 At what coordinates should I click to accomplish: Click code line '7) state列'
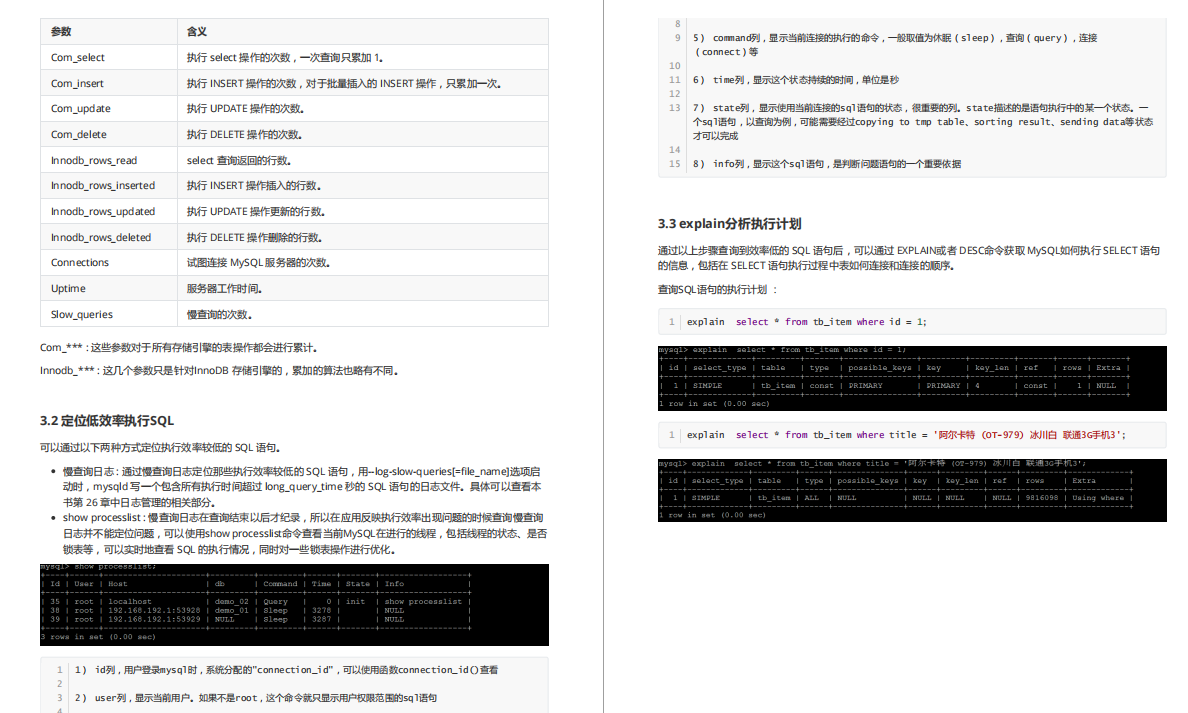(923, 121)
